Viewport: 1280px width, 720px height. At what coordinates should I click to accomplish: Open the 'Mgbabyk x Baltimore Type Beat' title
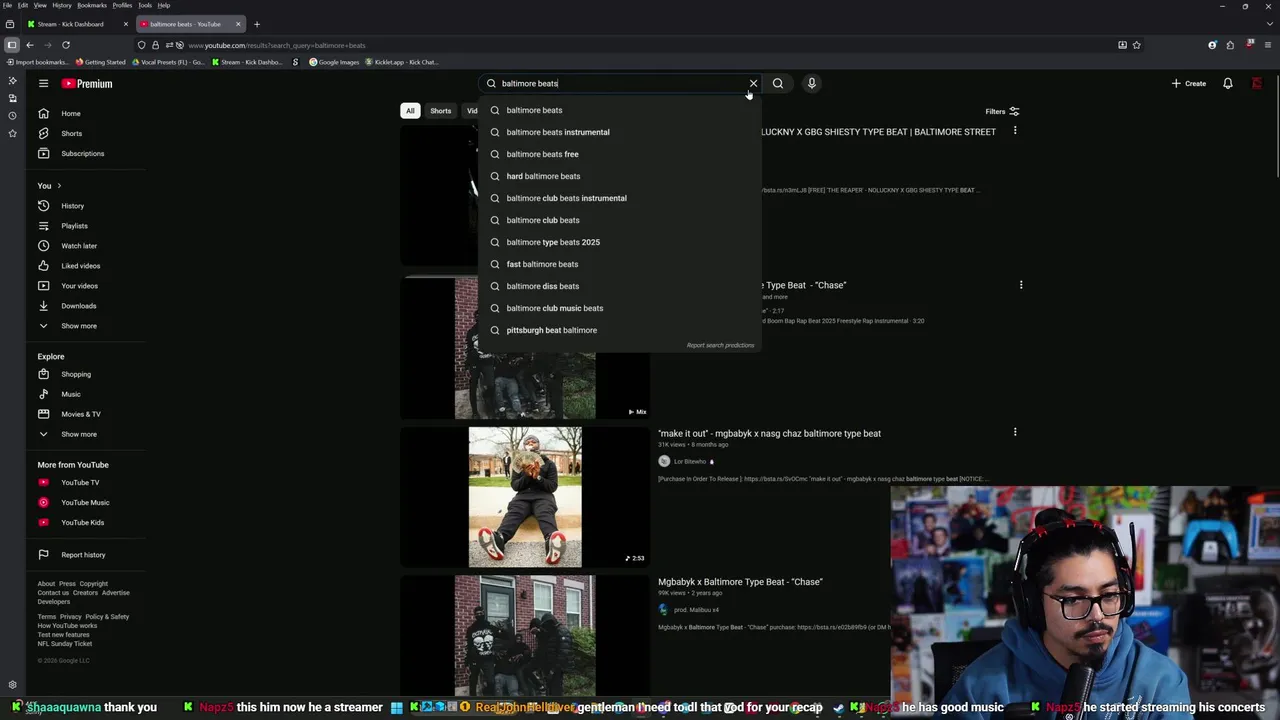[740, 582]
